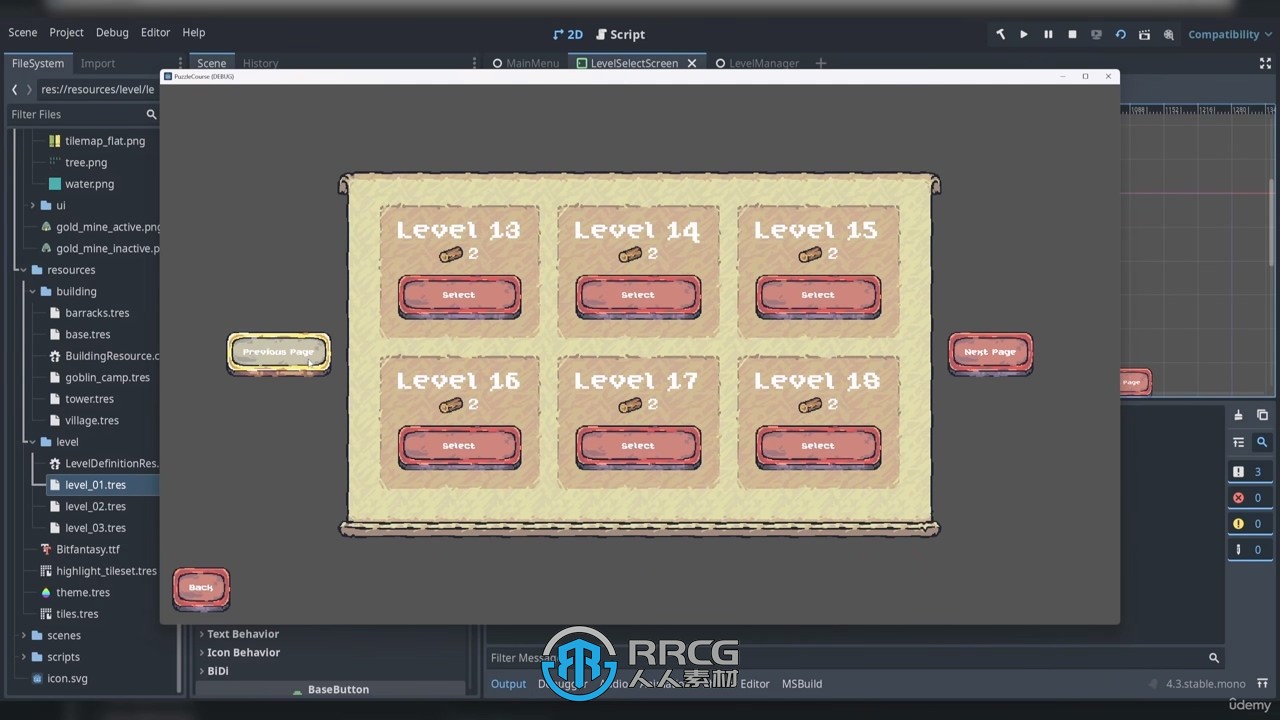Select tilemap_flat.png in FileSystem
The image size is (1280, 720).
[x=104, y=141]
